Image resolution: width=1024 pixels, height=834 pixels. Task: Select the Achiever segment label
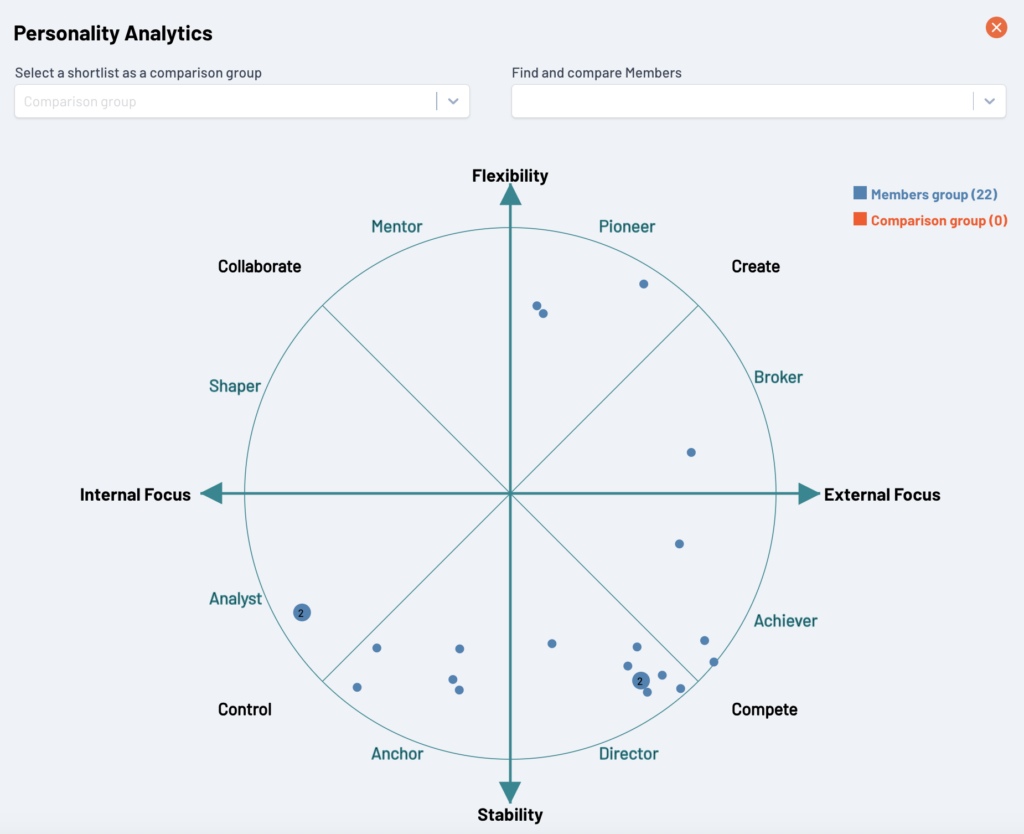(x=786, y=621)
